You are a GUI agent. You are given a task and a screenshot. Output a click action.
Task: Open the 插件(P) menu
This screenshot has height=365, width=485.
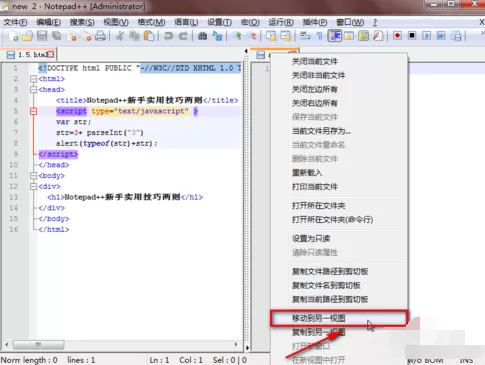point(315,22)
